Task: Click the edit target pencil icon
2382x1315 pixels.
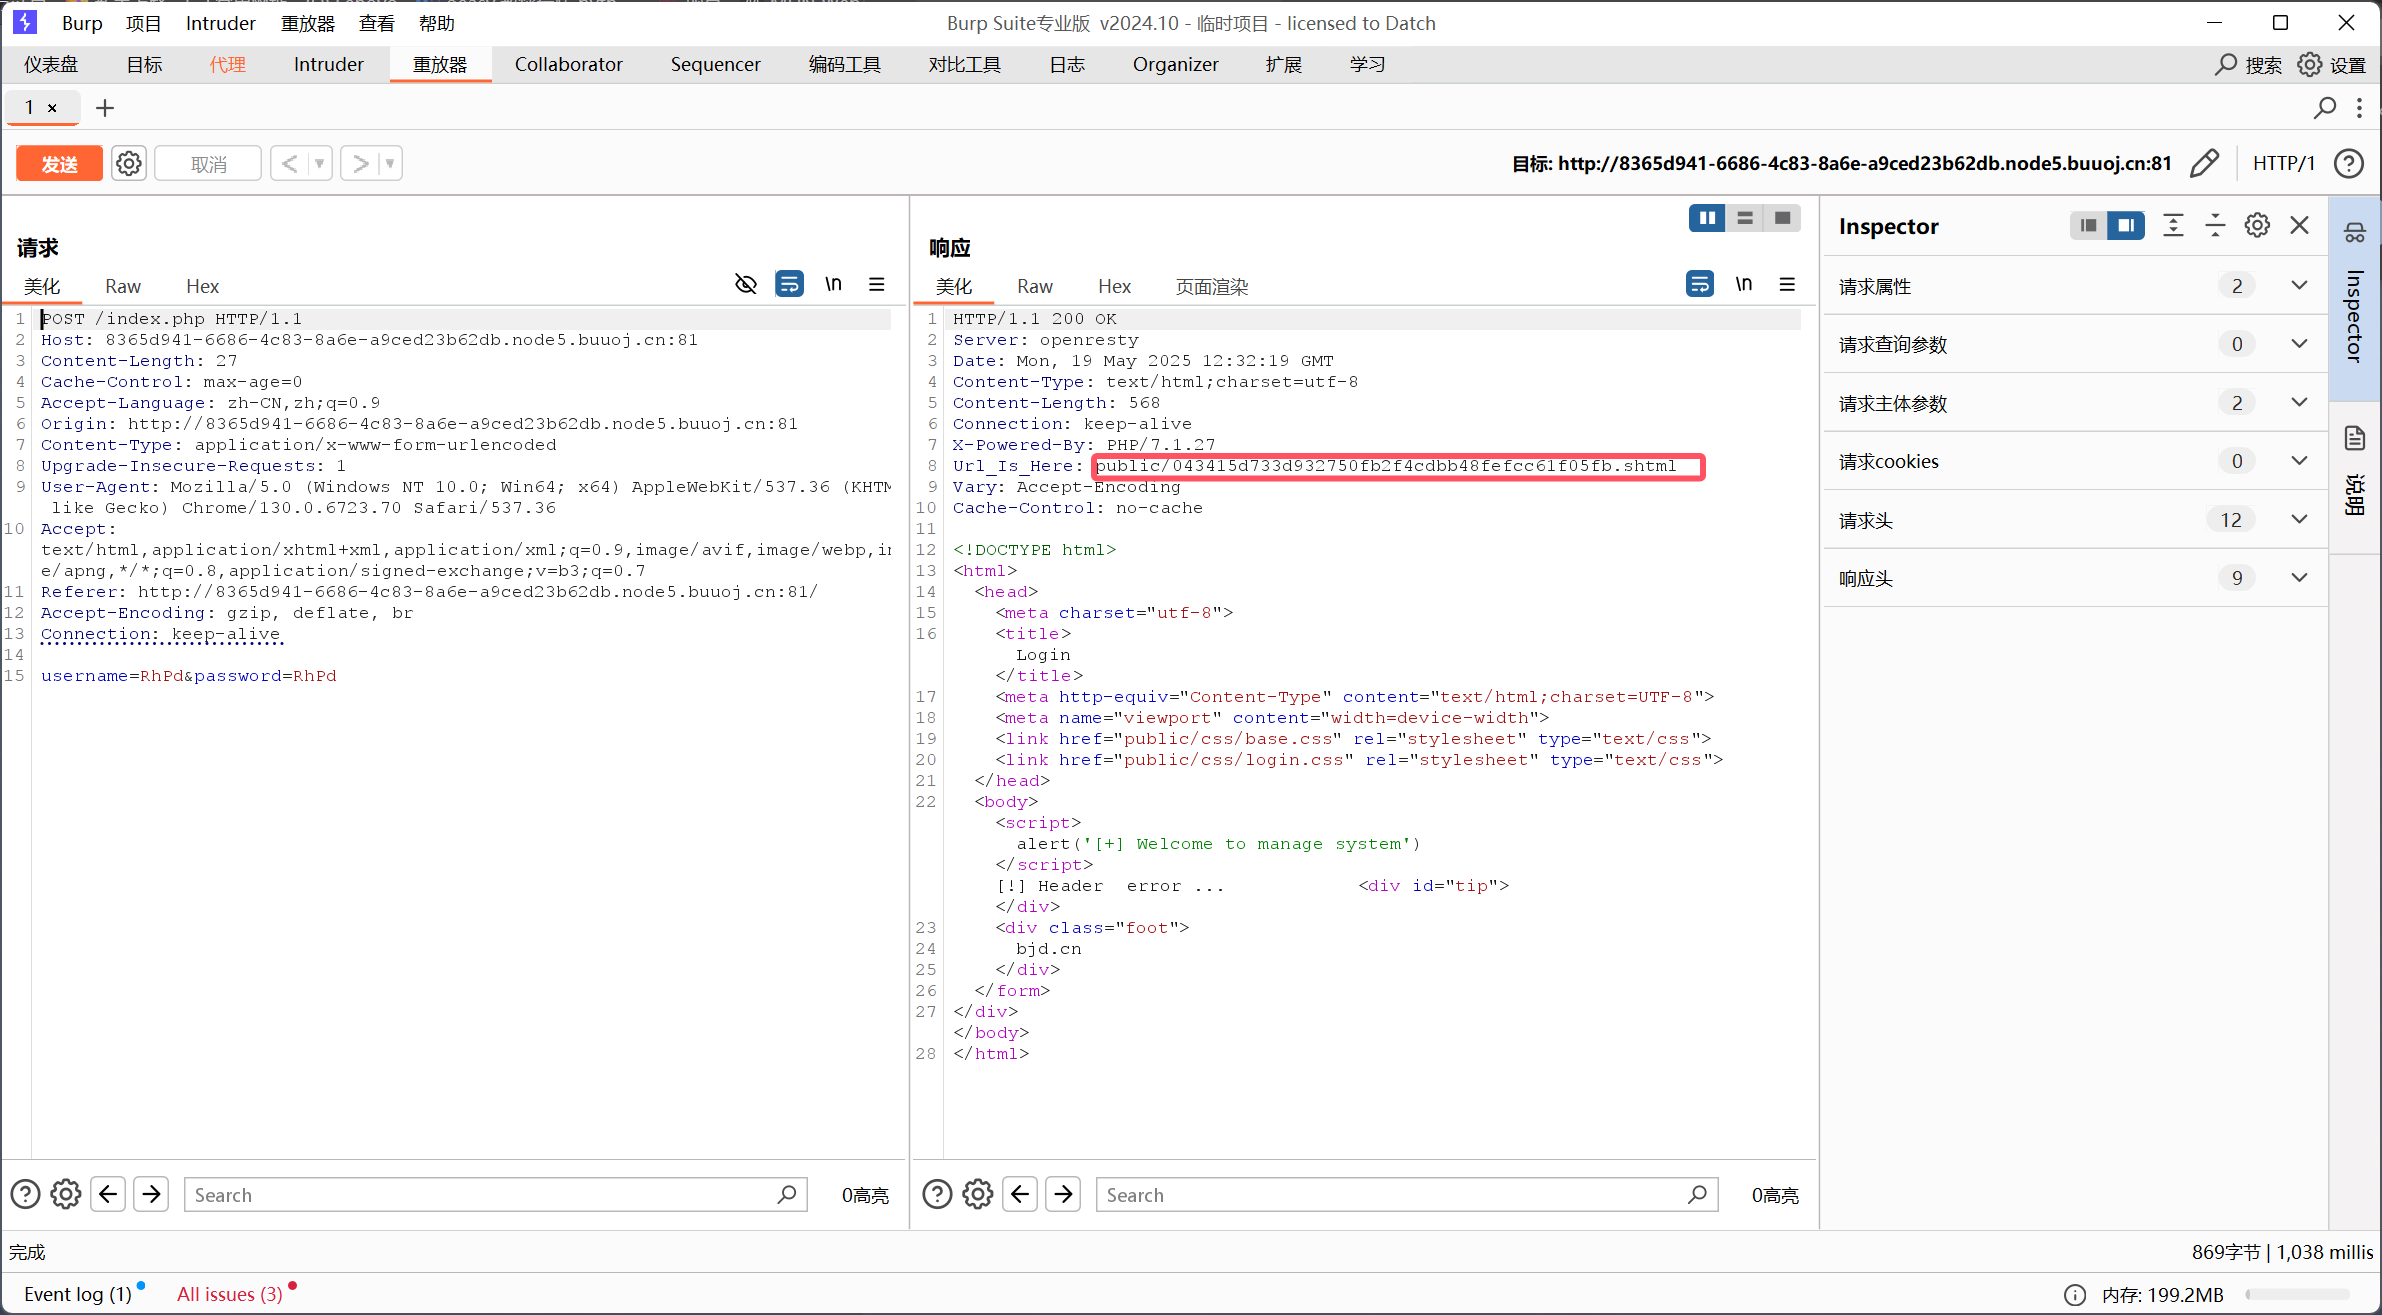Action: point(2204,163)
